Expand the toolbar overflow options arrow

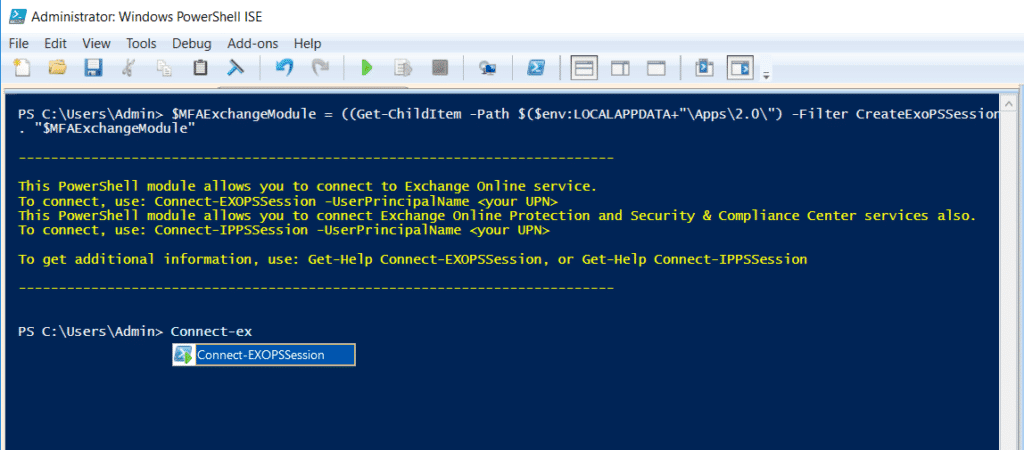(766, 74)
